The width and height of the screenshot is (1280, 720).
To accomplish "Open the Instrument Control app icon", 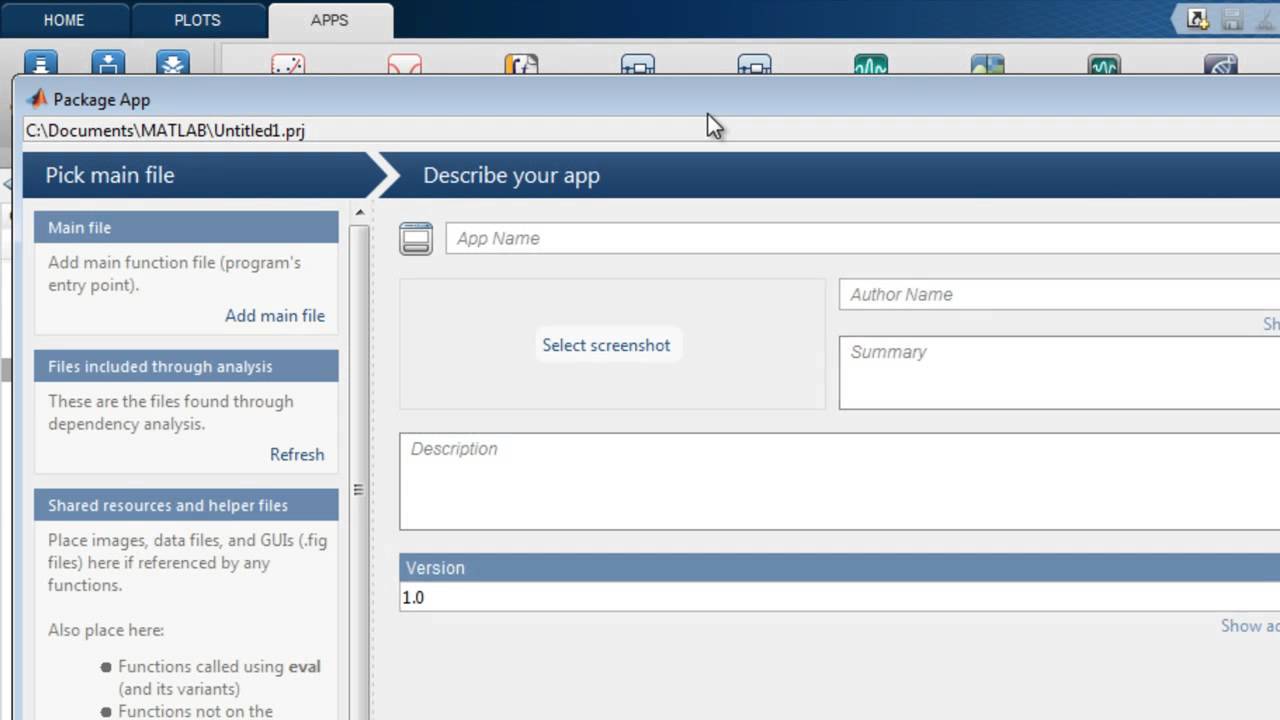I will (x=1104, y=65).
